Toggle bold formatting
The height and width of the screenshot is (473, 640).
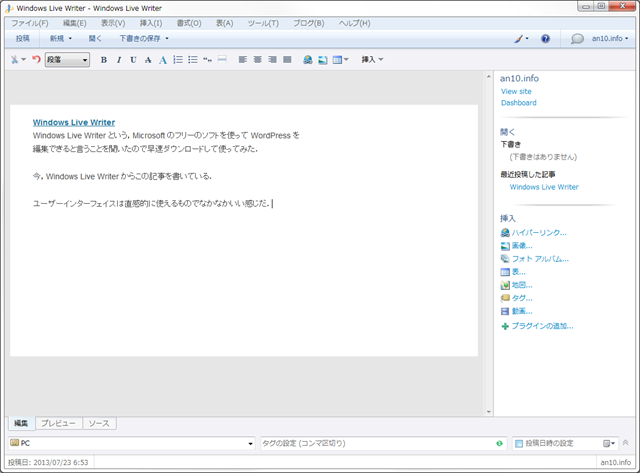[104, 60]
